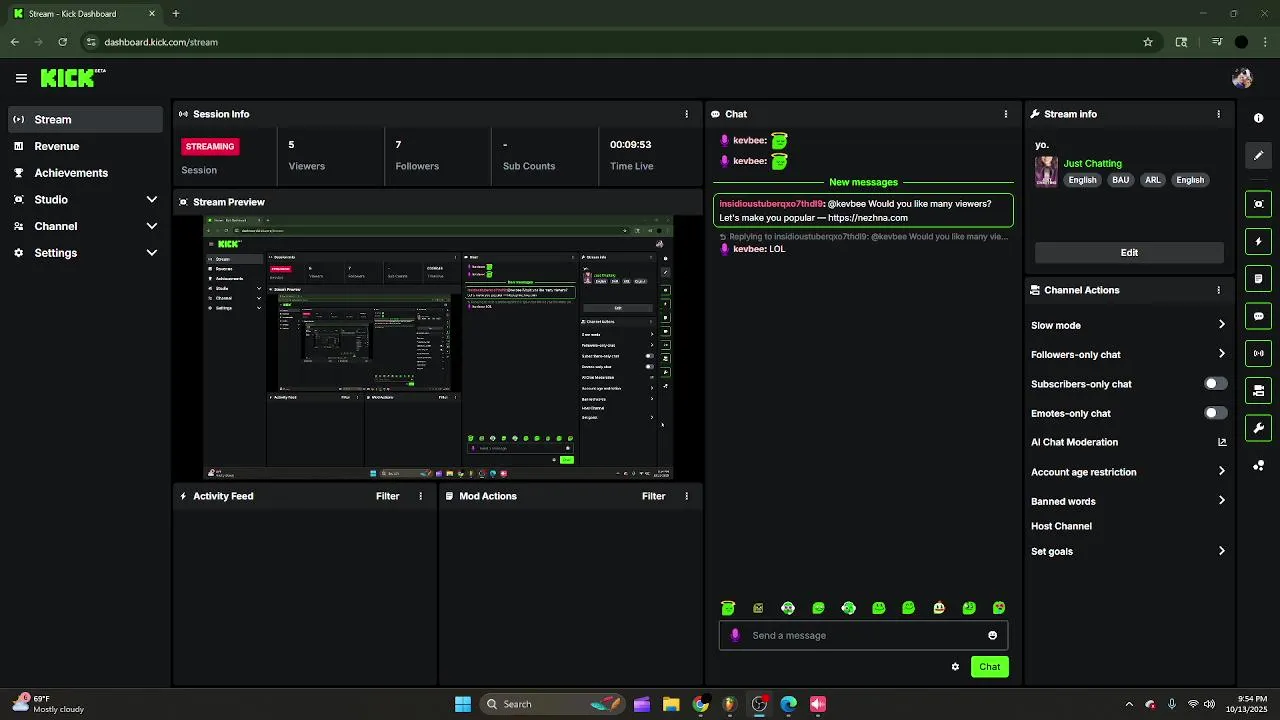Image resolution: width=1280 pixels, height=720 pixels.
Task: Open Session Info three-dot options
Action: tap(686, 114)
